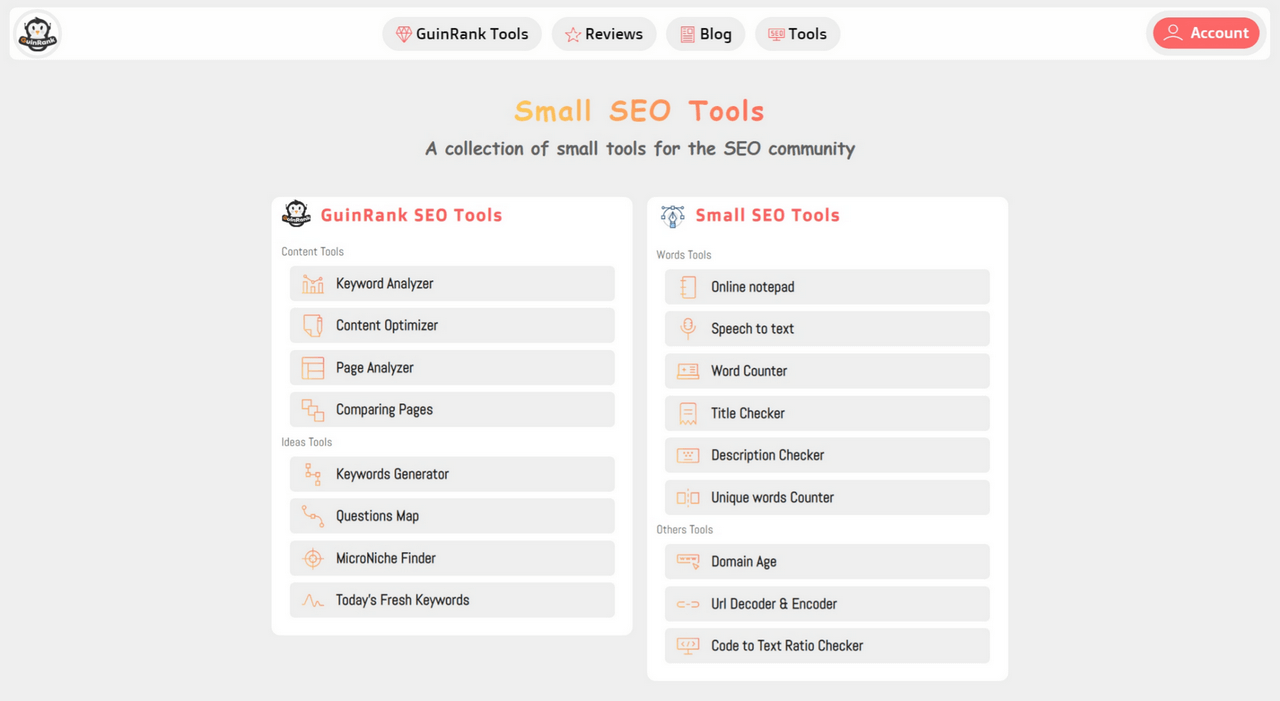Open the GuinRank Tools nav menu

462,34
